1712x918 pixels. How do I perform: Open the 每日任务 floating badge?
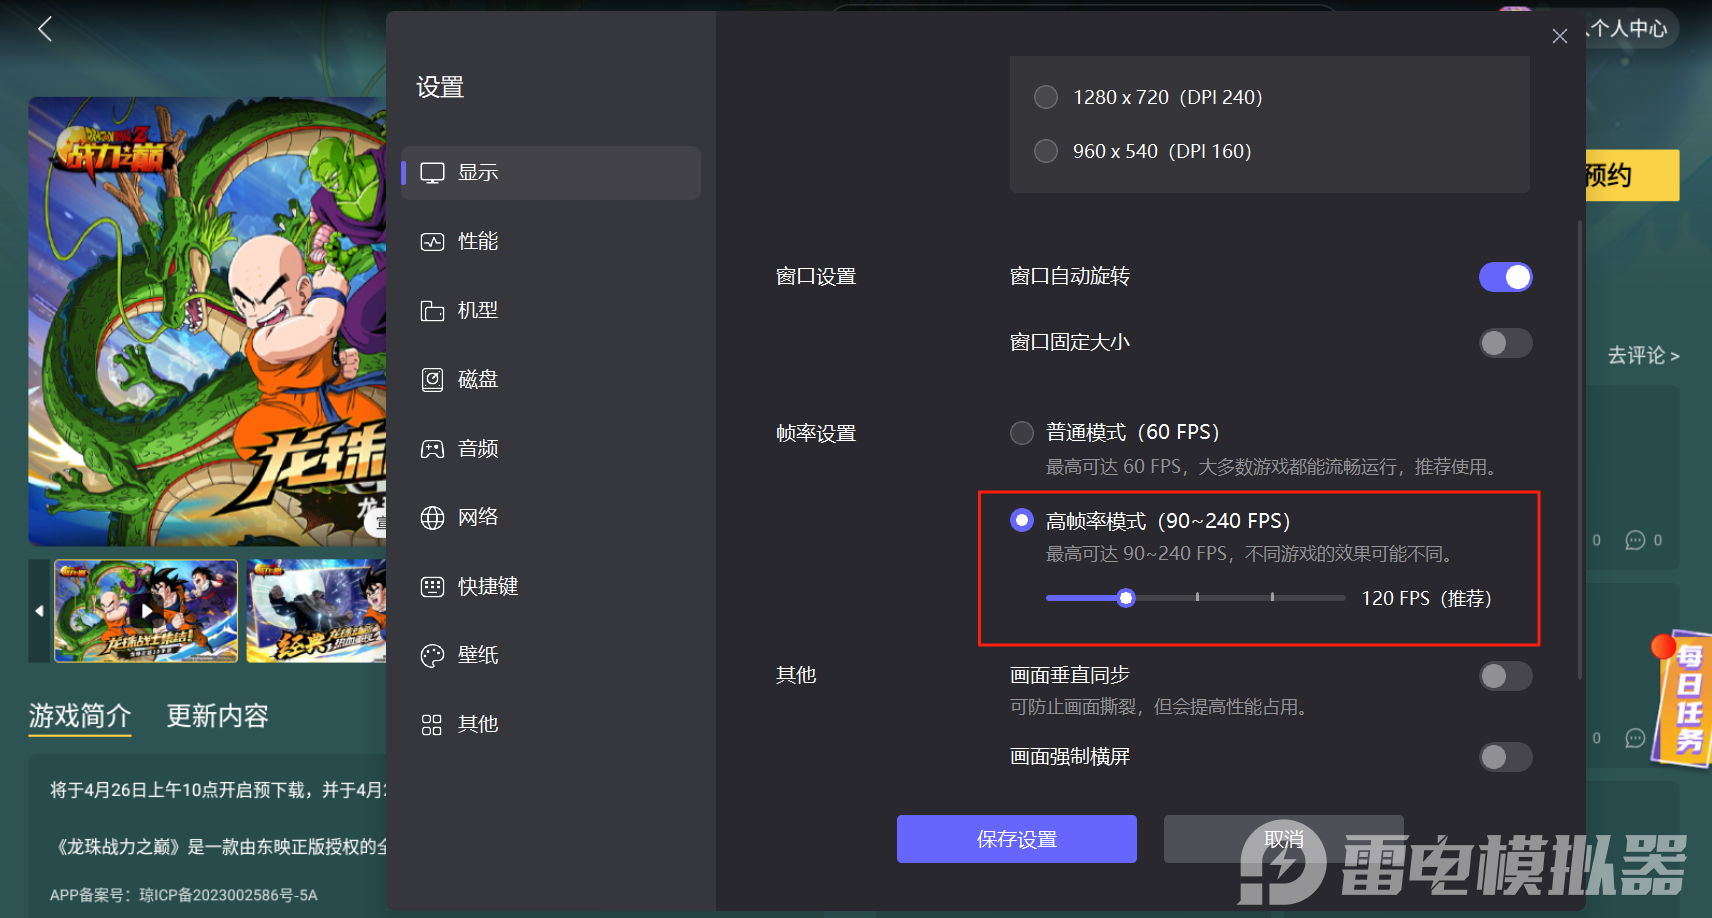[1684, 700]
